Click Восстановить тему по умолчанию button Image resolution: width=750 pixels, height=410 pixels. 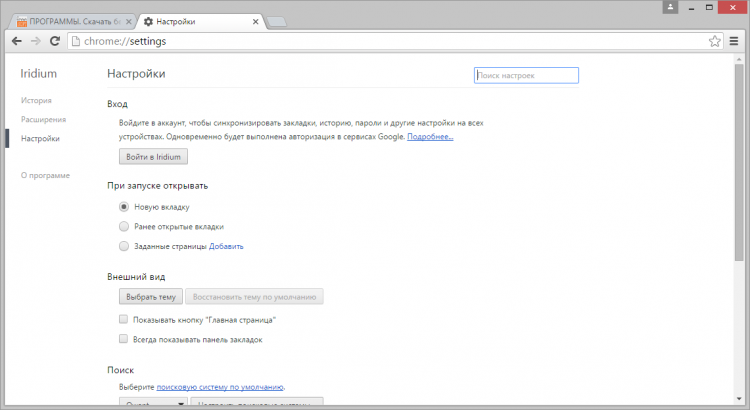point(254,297)
